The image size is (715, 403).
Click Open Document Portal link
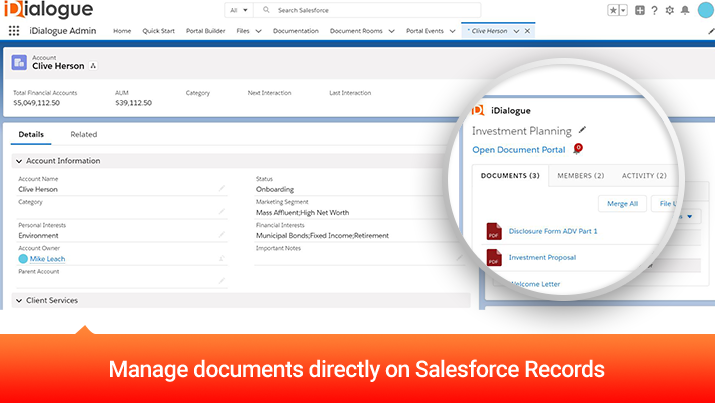518,150
